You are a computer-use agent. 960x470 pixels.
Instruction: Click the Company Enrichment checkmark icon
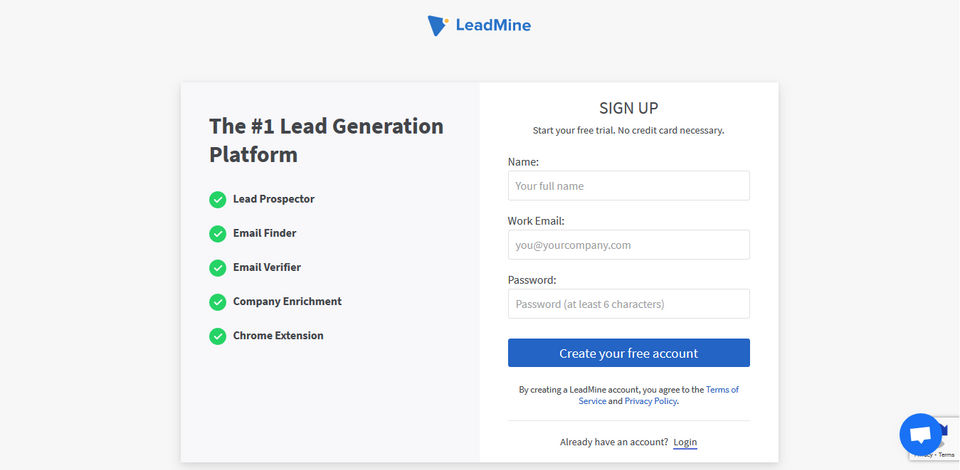point(217,302)
